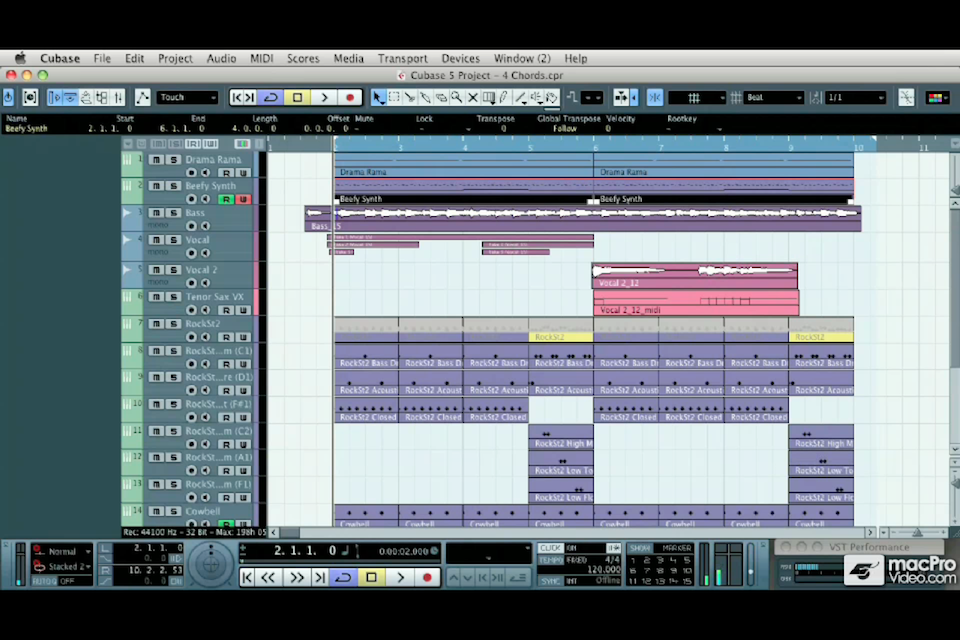Disable Read automation on Beefy Synth

[227, 199]
